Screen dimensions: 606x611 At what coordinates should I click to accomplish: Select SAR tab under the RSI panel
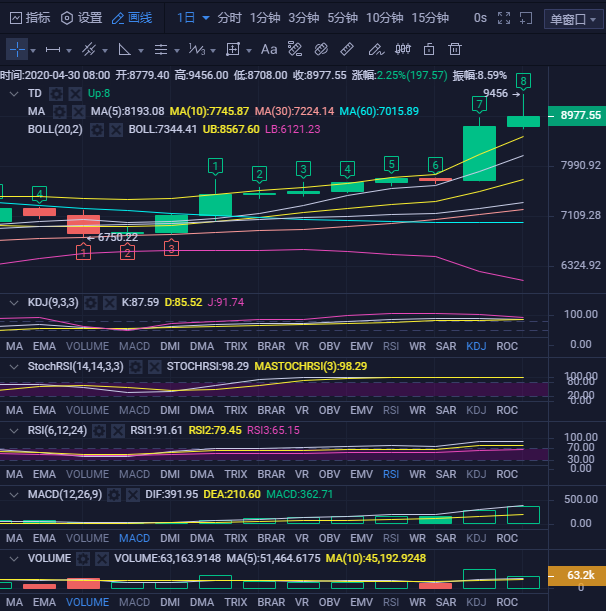[446, 474]
